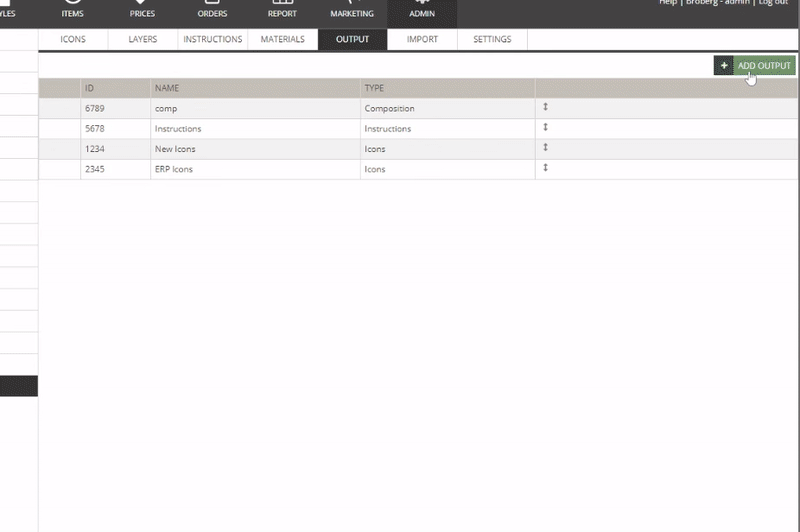
Task: Click the reorder arrow for ERP Icons row
Action: [x=546, y=168]
